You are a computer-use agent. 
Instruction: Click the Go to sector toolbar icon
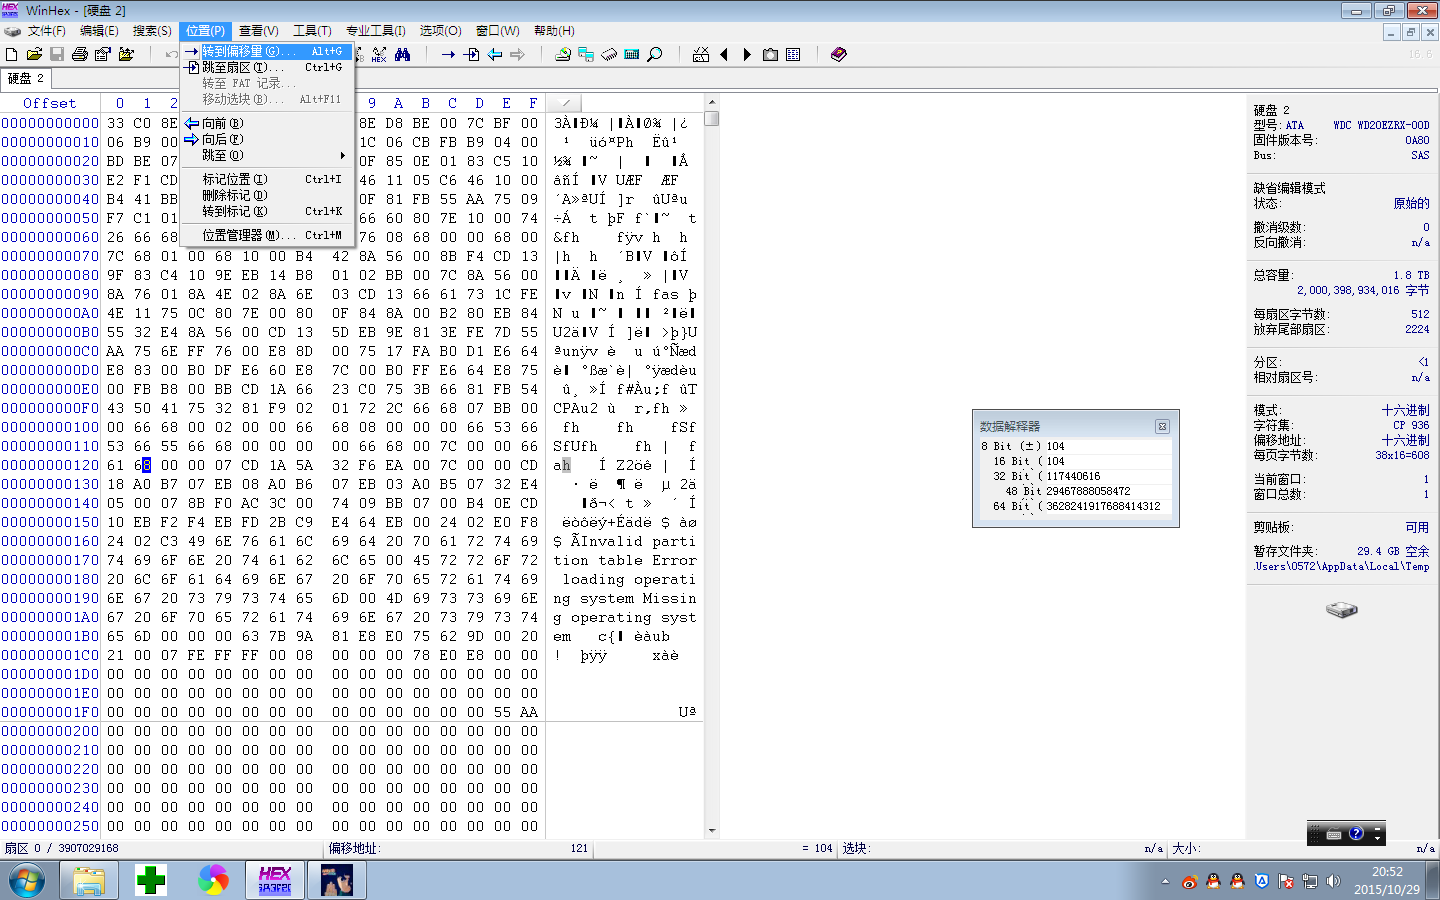click(x=471, y=54)
